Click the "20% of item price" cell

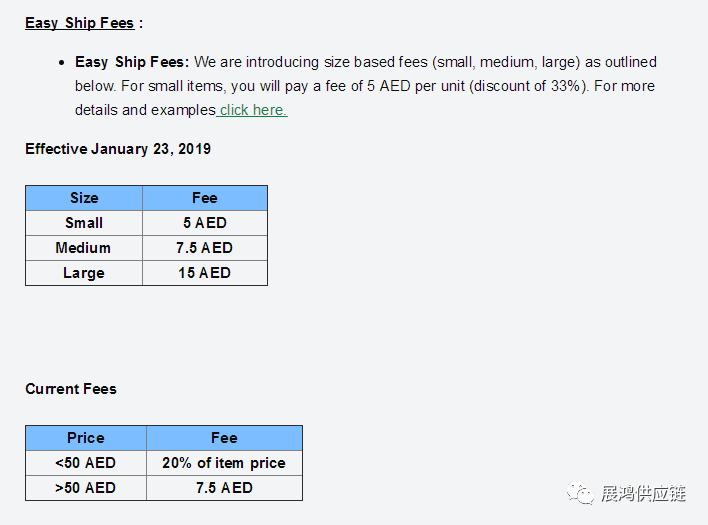click(224, 463)
